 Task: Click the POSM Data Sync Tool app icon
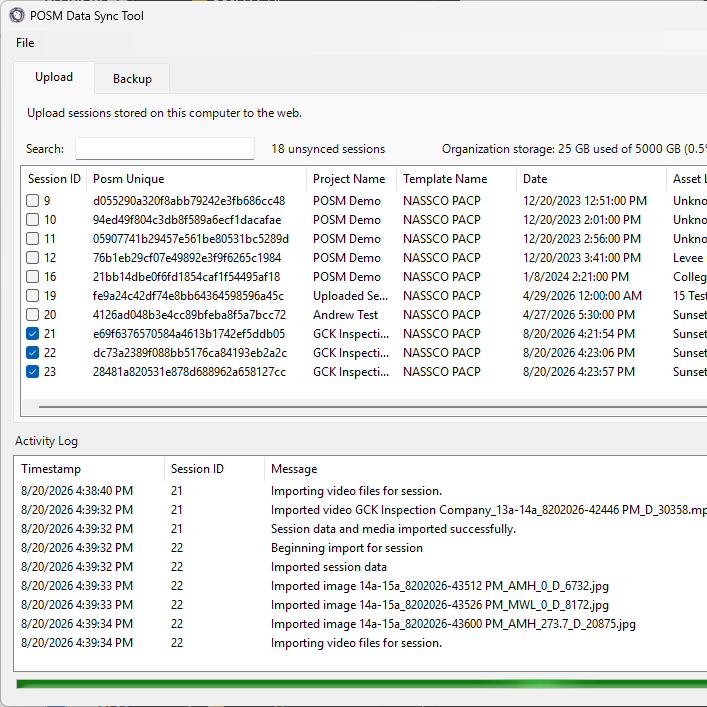tap(17, 15)
